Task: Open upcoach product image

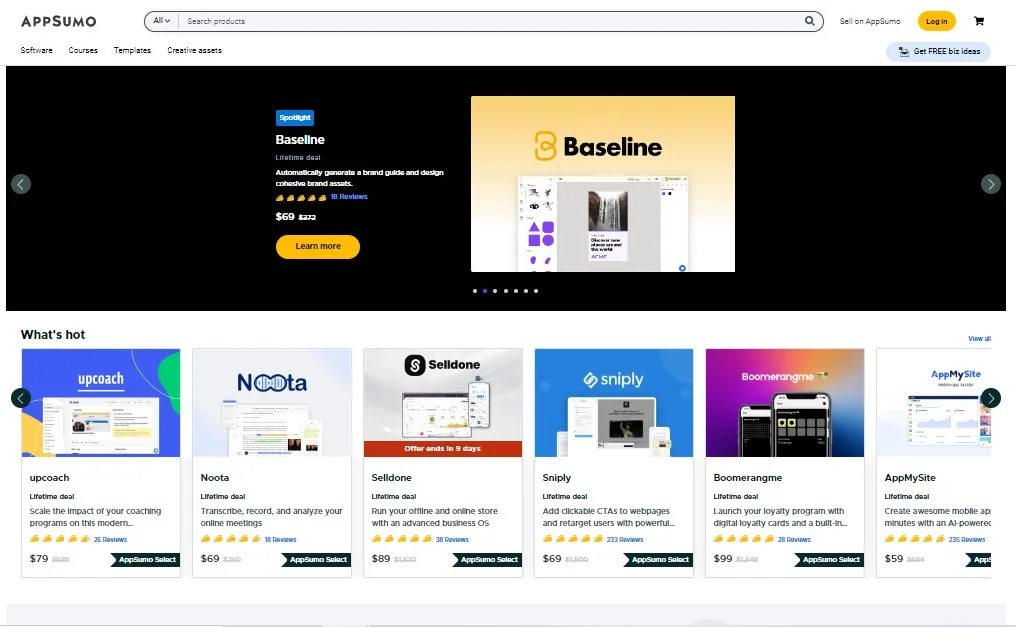Action: [101, 403]
